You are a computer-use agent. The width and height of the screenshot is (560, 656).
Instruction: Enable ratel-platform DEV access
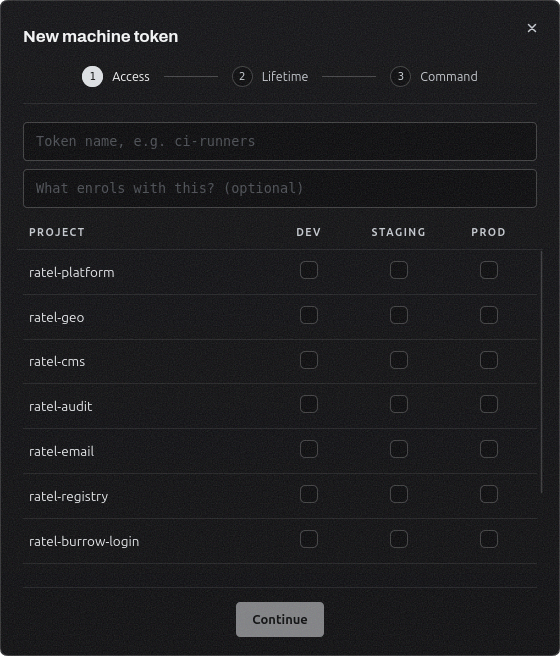click(x=309, y=270)
